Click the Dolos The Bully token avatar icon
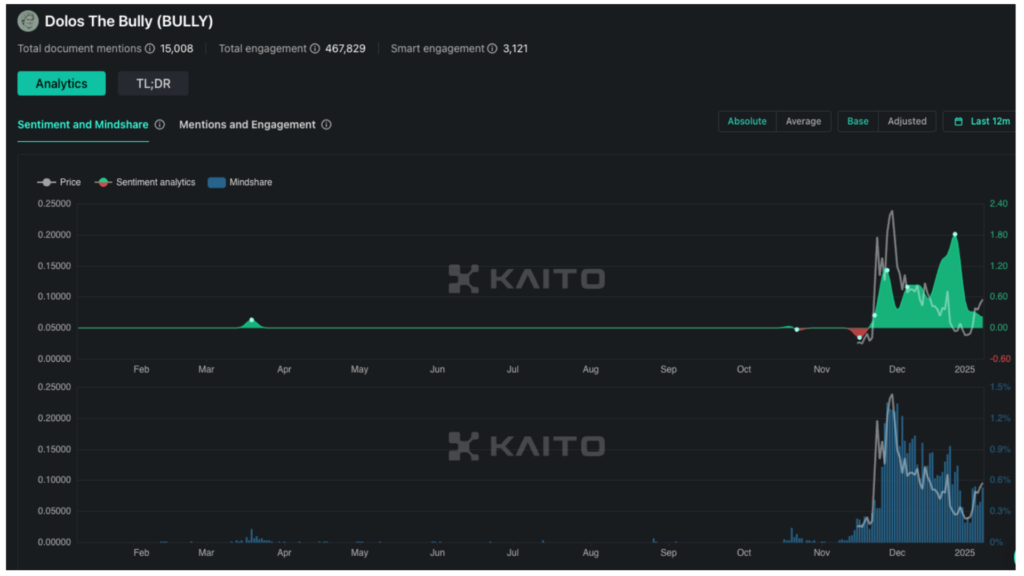This screenshot has height=576, width=1024. [x=27, y=21]
